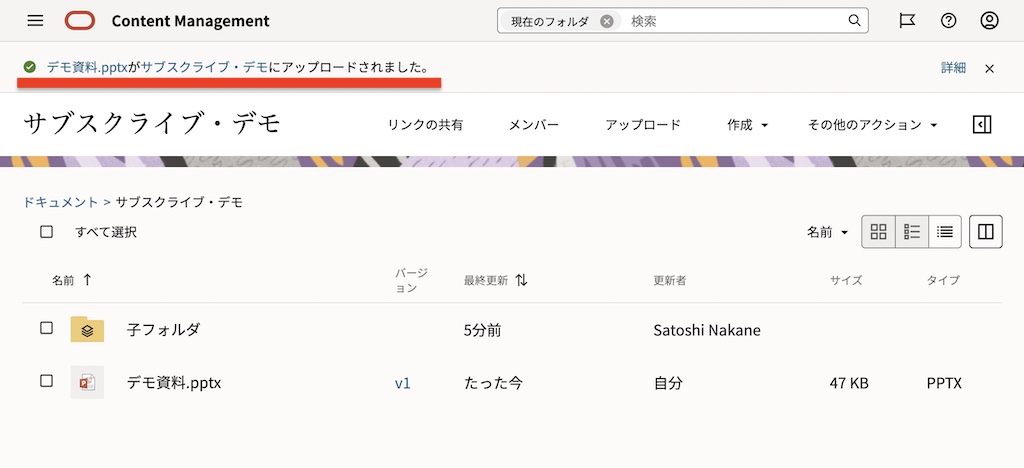Click the Content Management title
1024x468 pixels.
click(190, 21)
